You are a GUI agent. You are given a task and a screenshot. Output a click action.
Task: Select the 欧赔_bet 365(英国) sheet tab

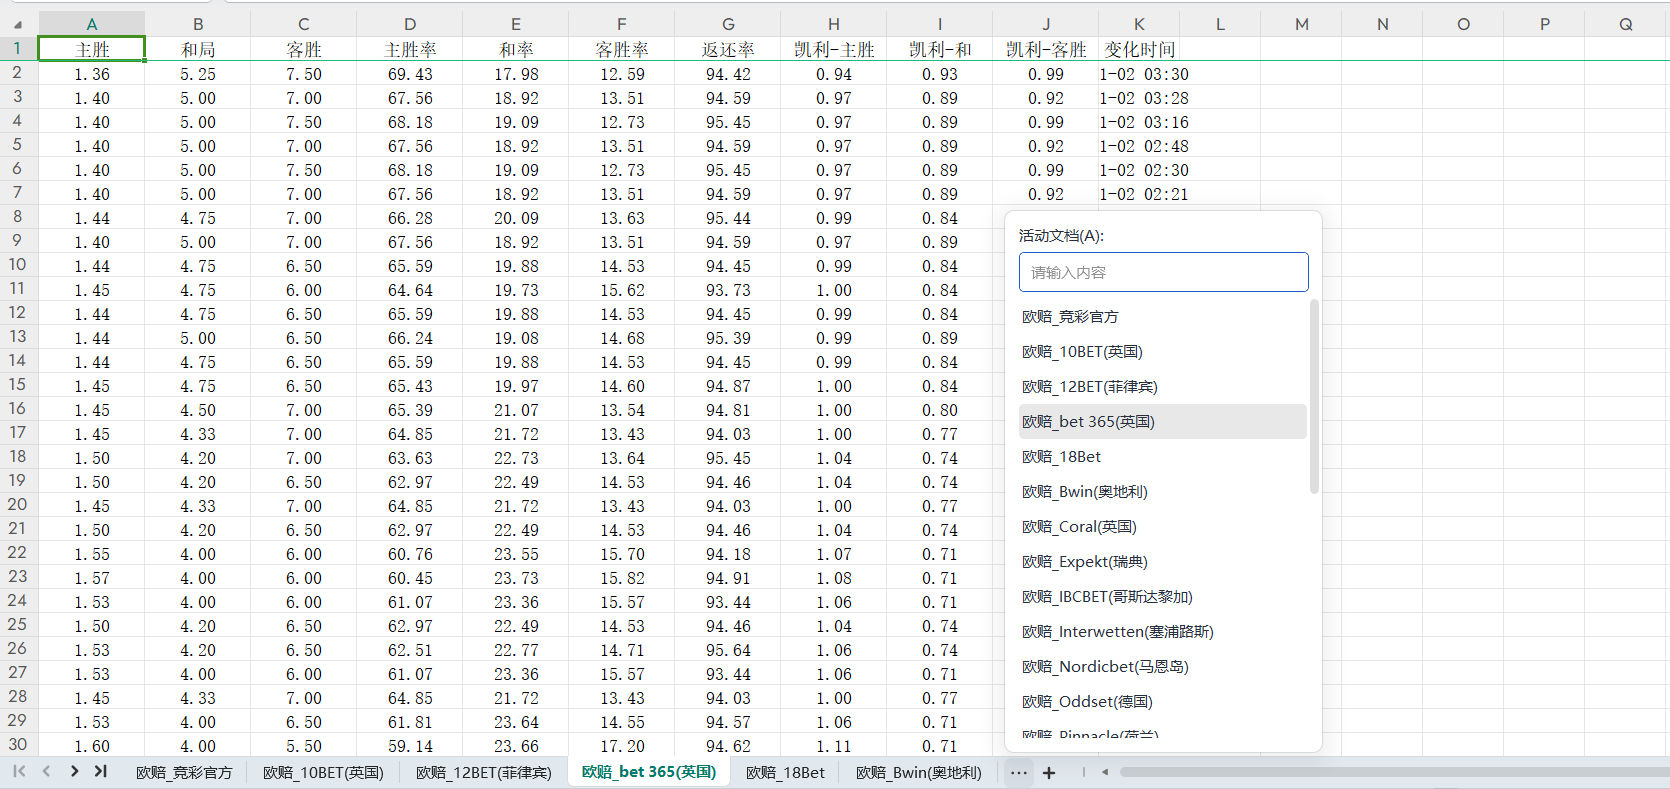649,772
